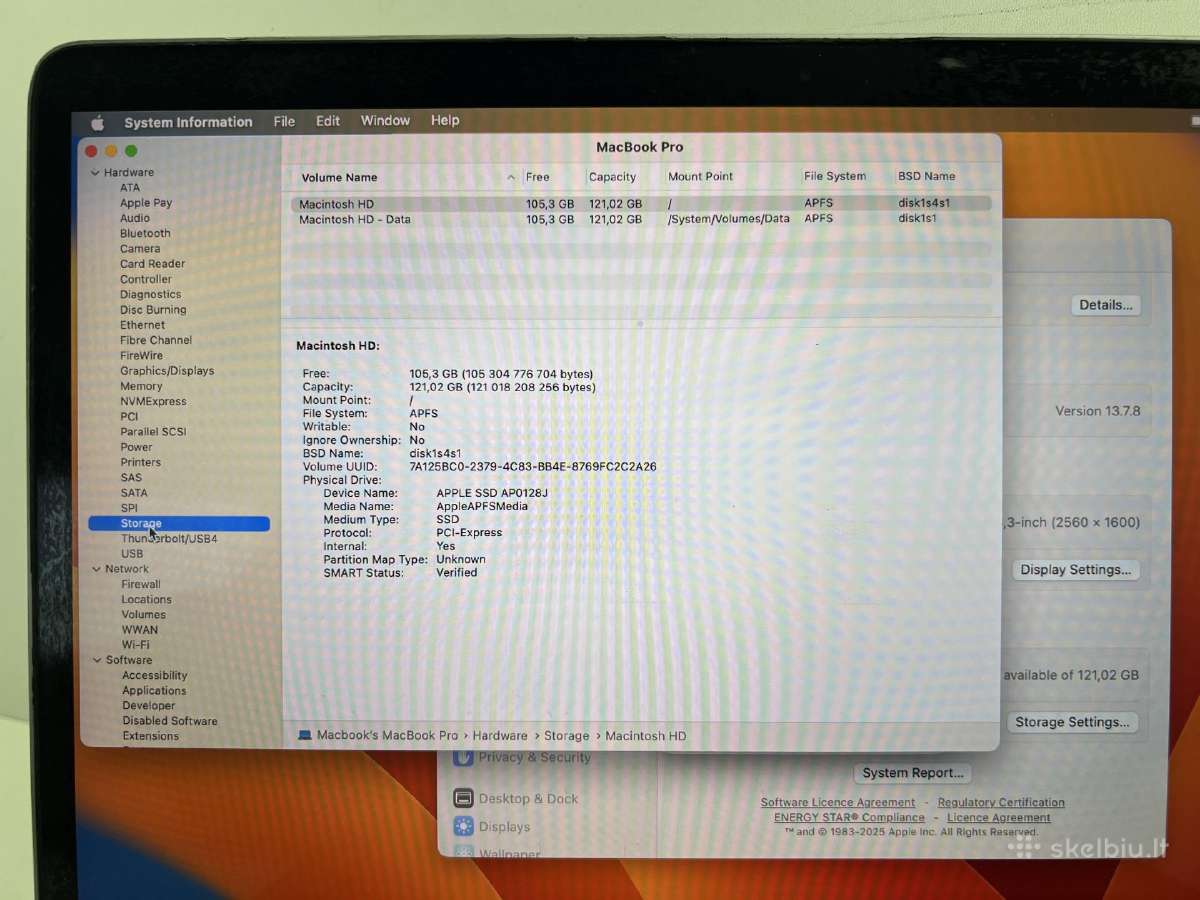Collapse the Hardware section in sidebar
The height and width of the screenshot is (900, 1200).
click(x=95, y=172)
